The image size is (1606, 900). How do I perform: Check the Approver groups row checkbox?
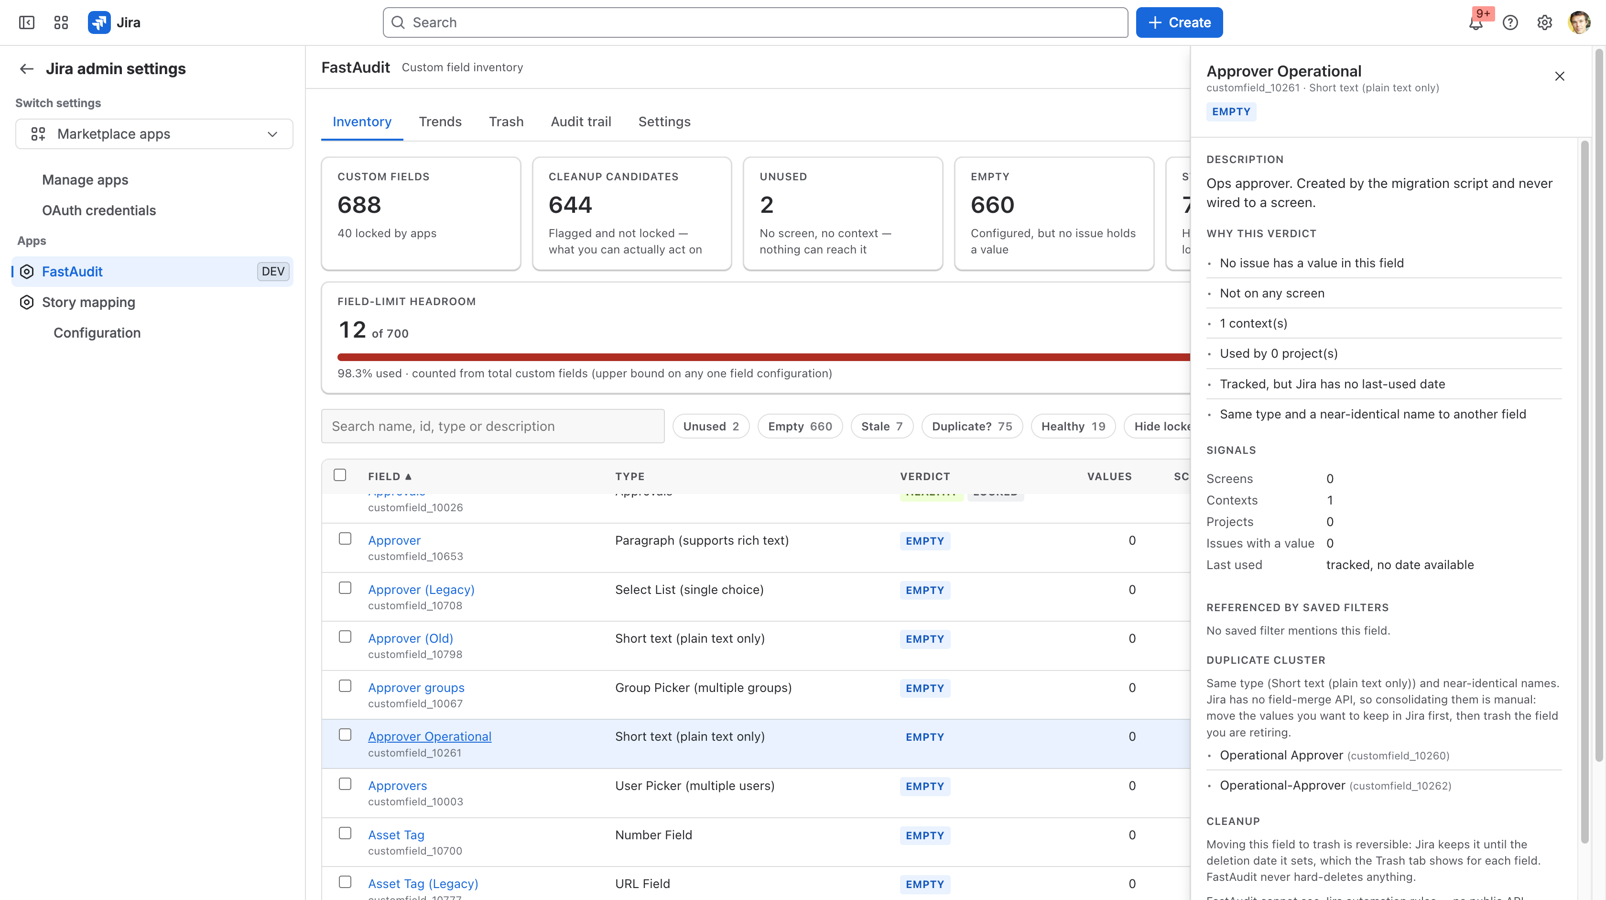(345, 686)
